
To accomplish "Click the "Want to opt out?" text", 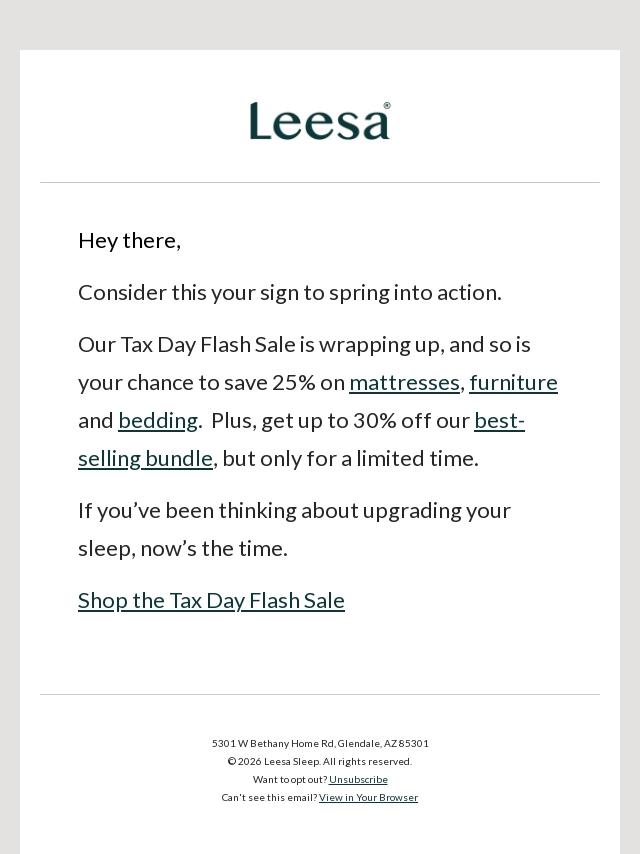I will (290, 780).
